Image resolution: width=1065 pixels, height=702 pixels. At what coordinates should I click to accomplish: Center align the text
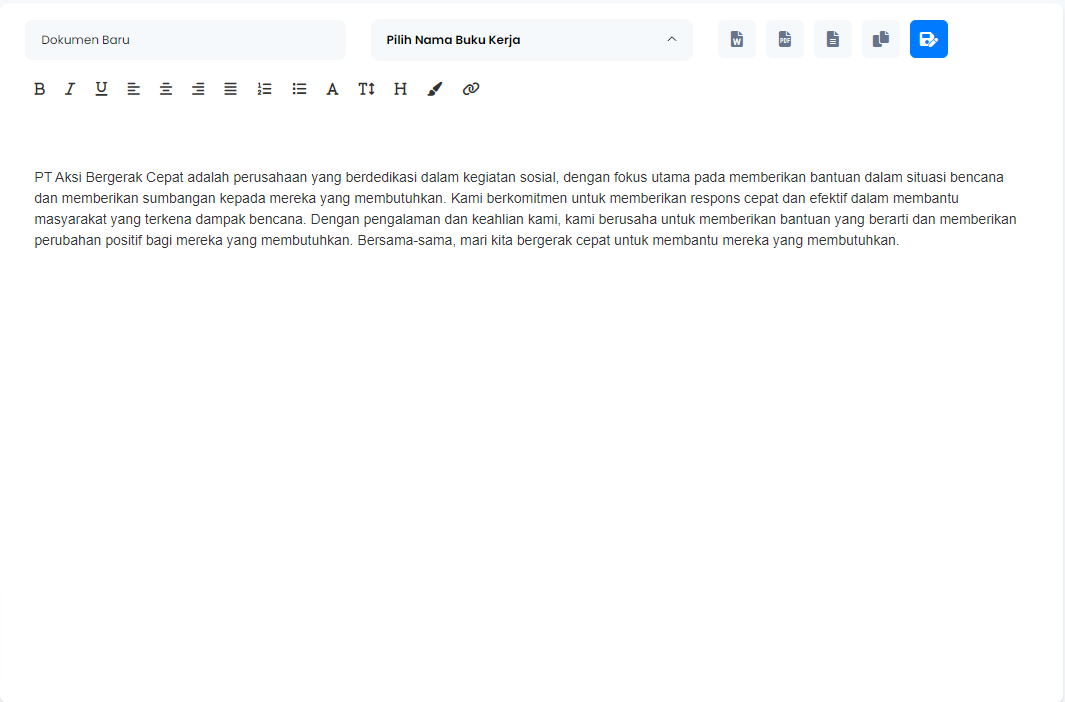coord(166,89)
